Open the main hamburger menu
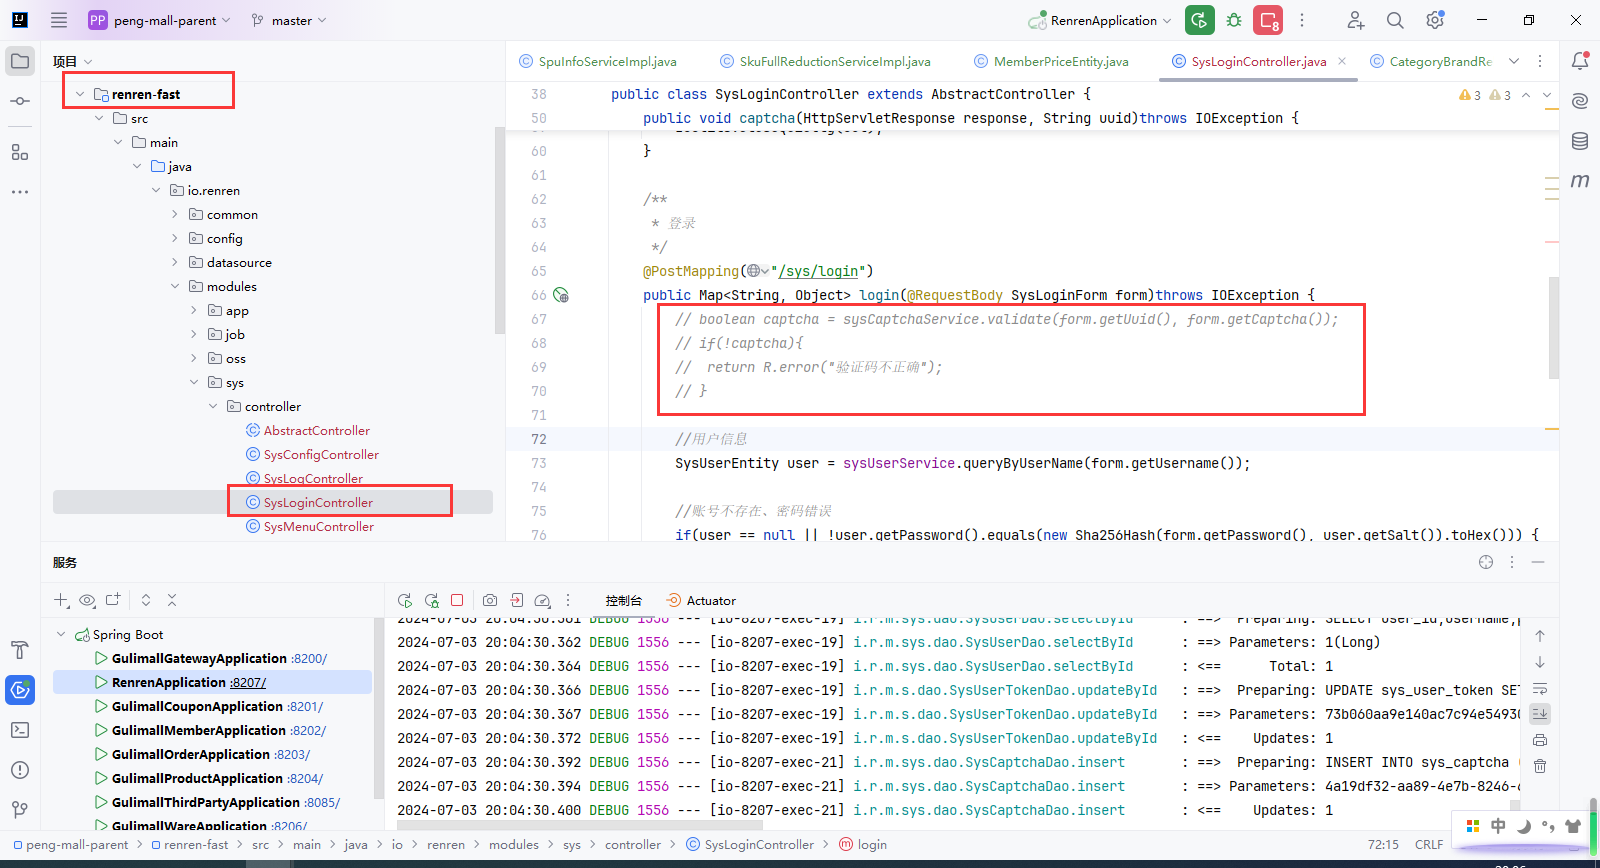This screenshot has height=868, width=1600. click(59, 20)
